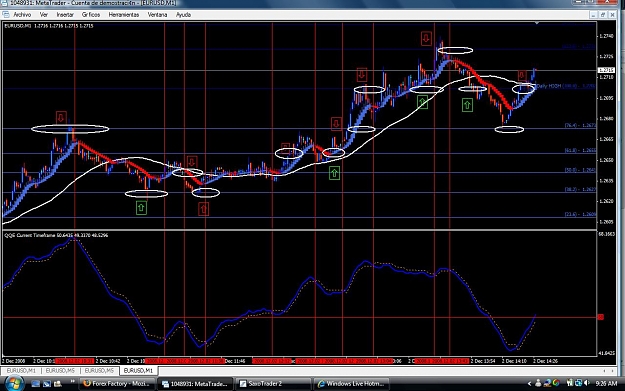Switch to SaxoTrader 2 in the taskbar
This screenshot has height=391, width=625.
273,384
